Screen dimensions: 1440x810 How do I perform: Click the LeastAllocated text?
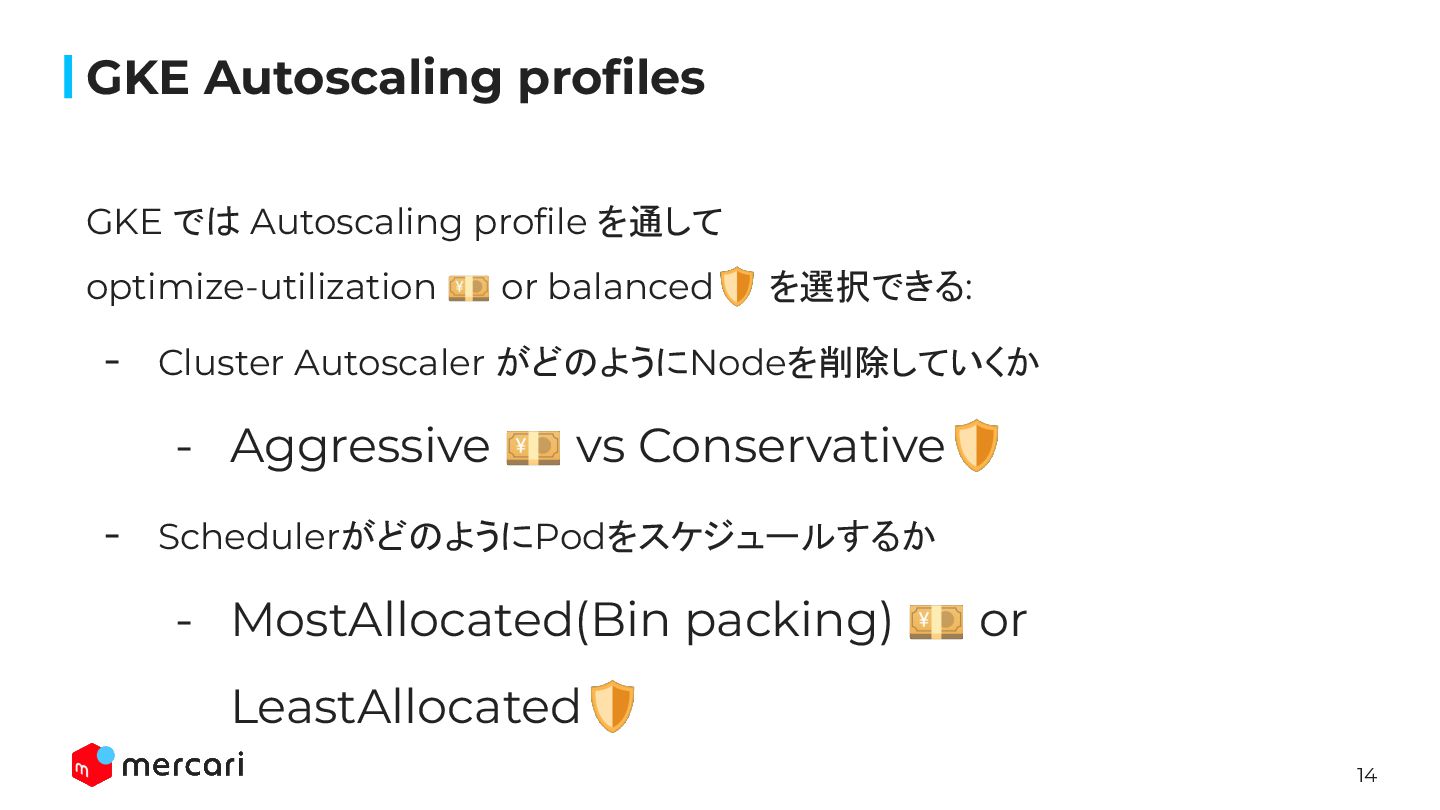[x=405, y=707]
